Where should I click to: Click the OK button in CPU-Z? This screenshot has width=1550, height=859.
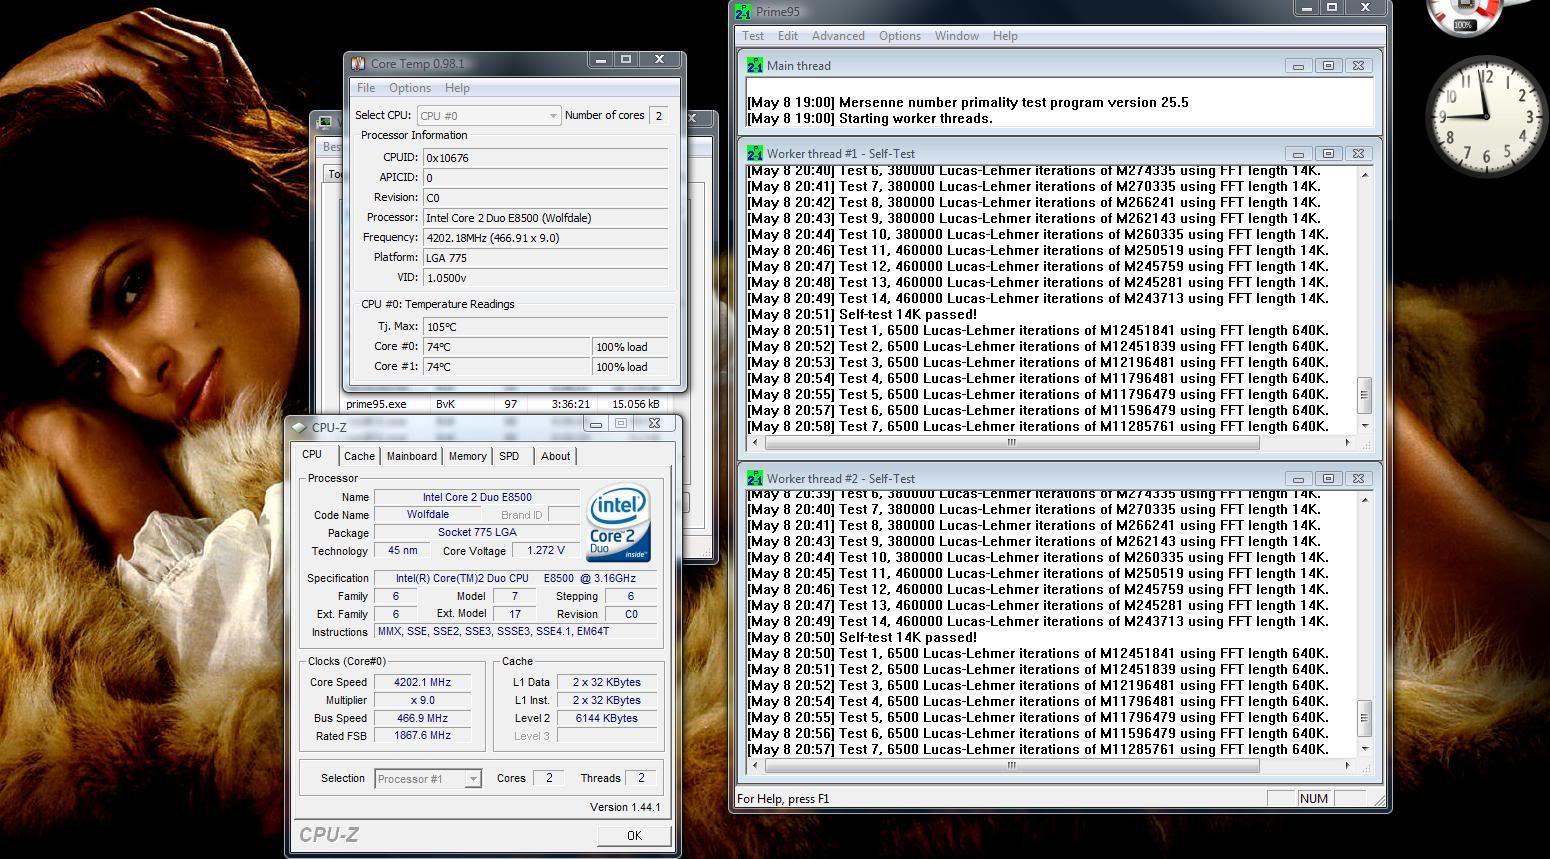point(634,835)
